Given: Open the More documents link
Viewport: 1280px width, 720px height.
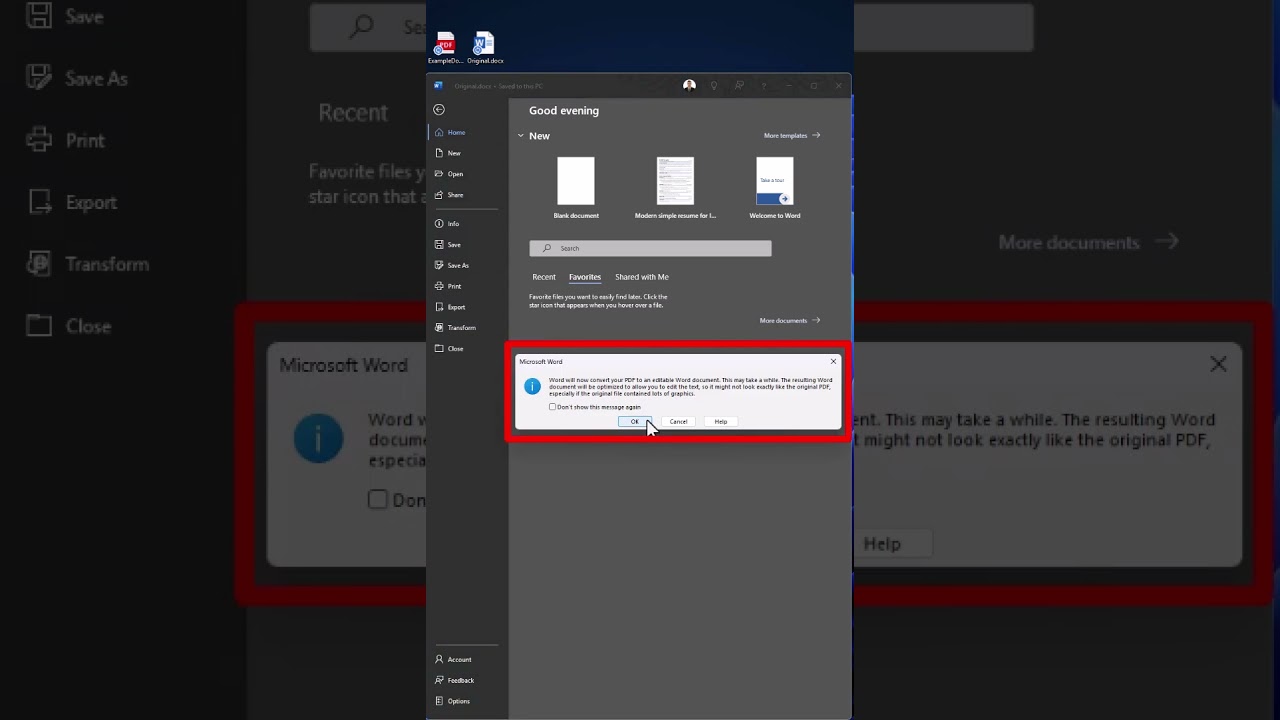Looking at the screenshot, I should pos(790,321).
